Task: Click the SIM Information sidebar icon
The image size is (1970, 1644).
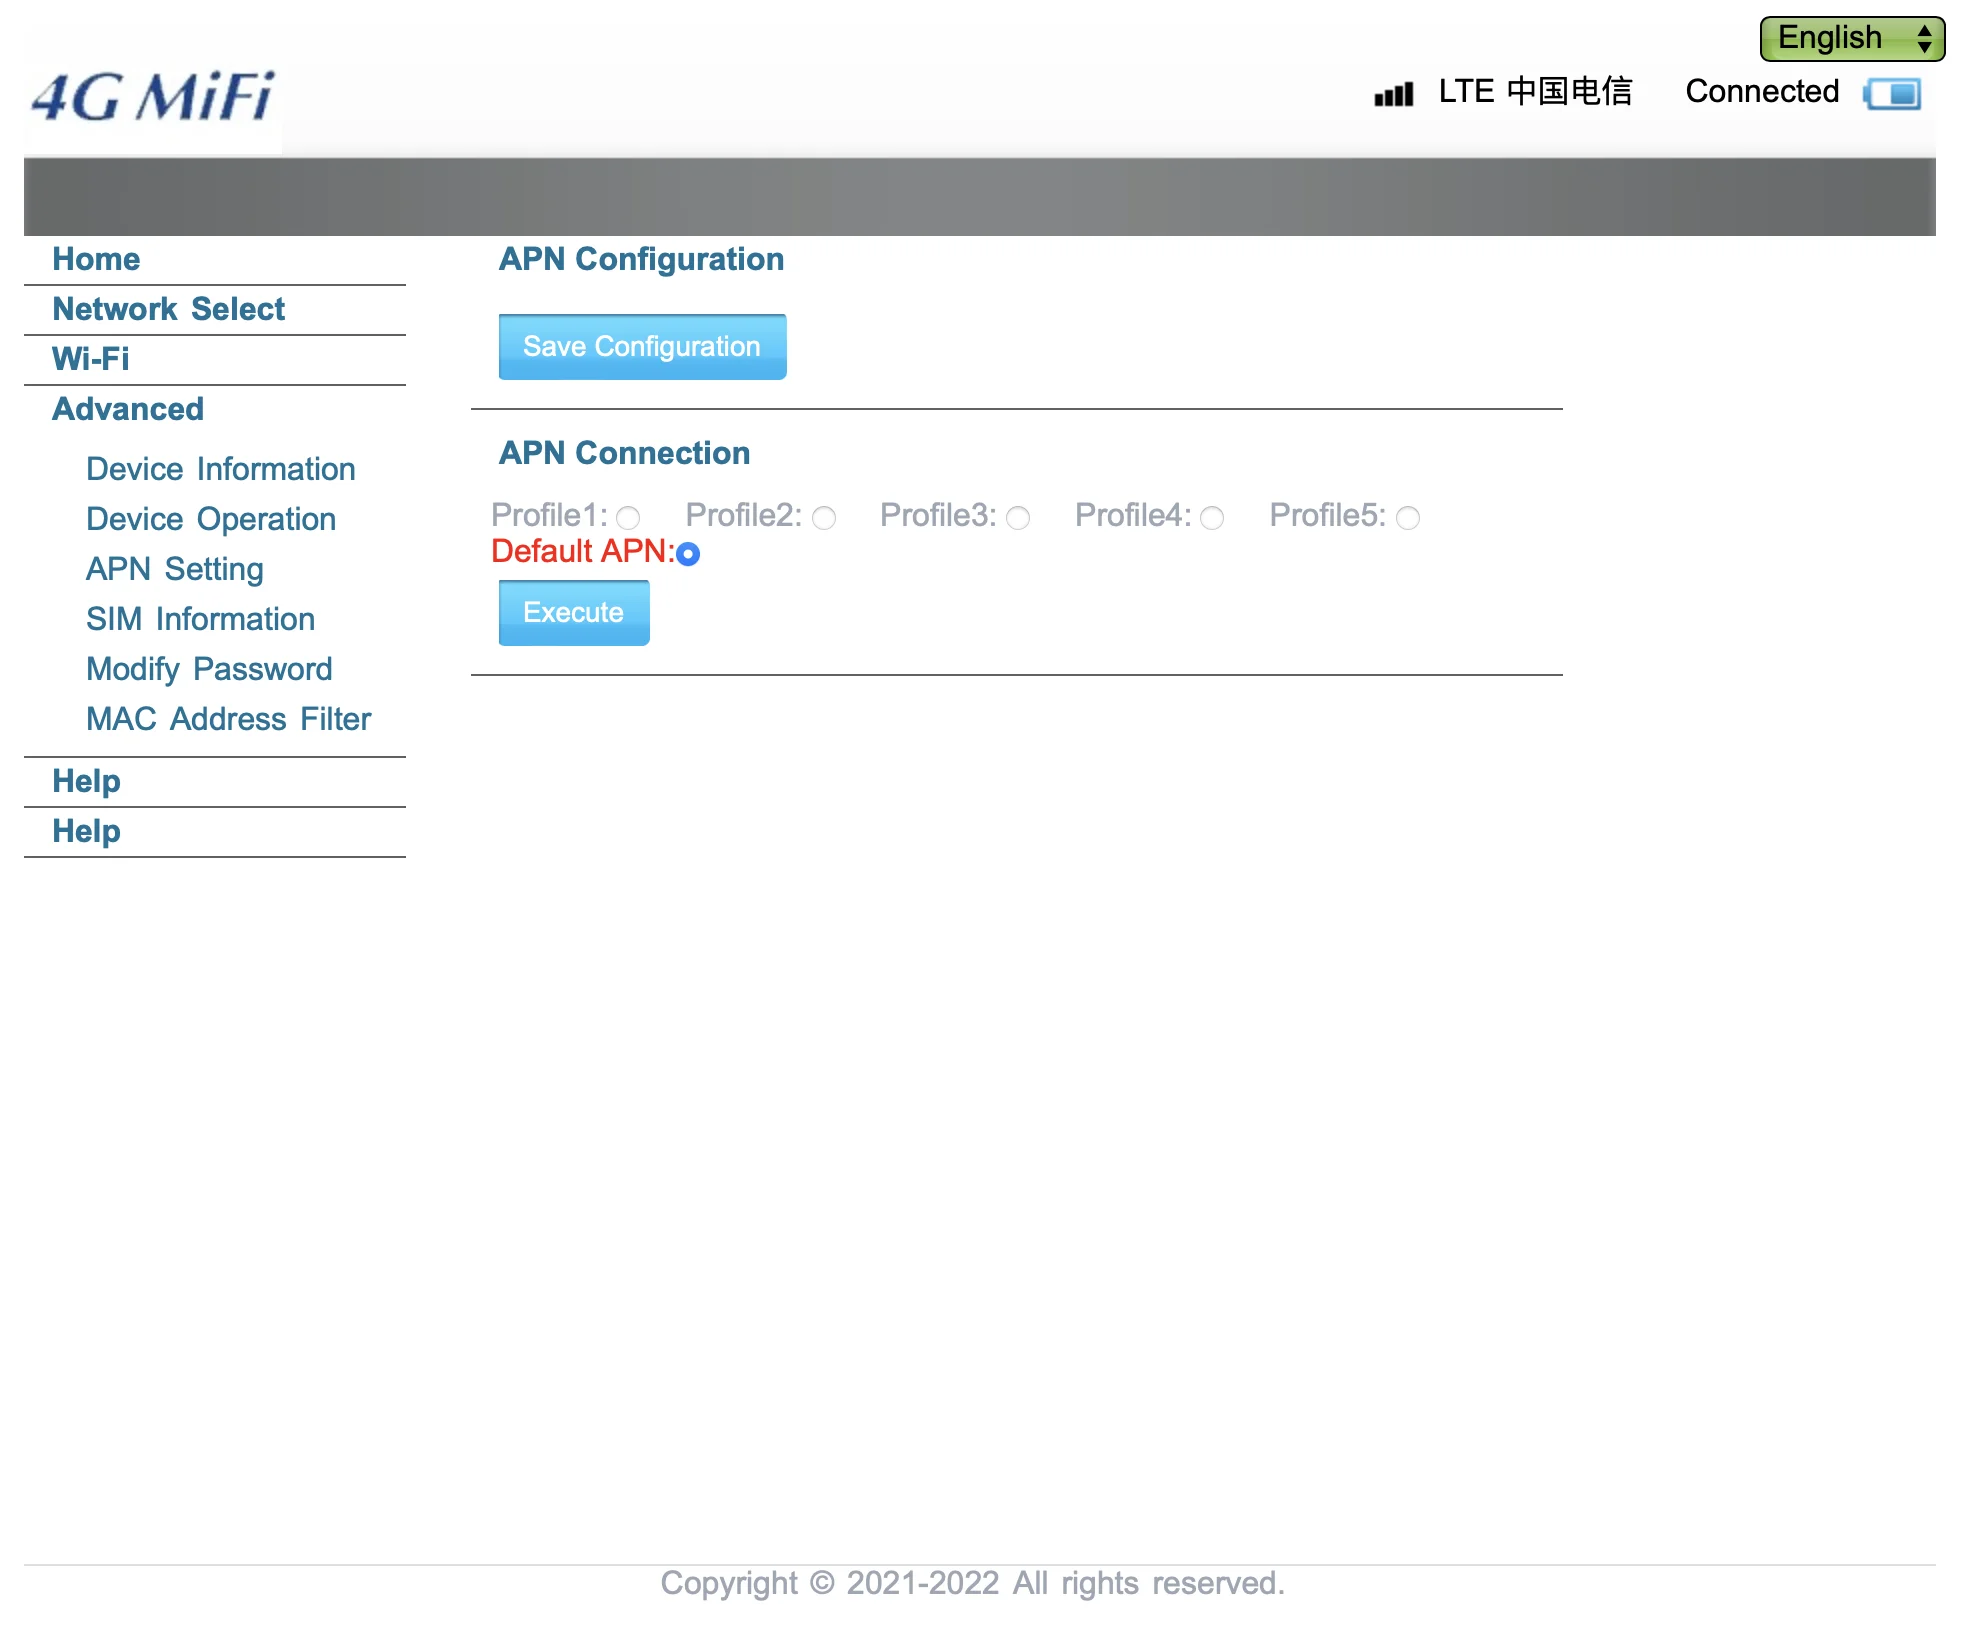Action: click(200, 618)
